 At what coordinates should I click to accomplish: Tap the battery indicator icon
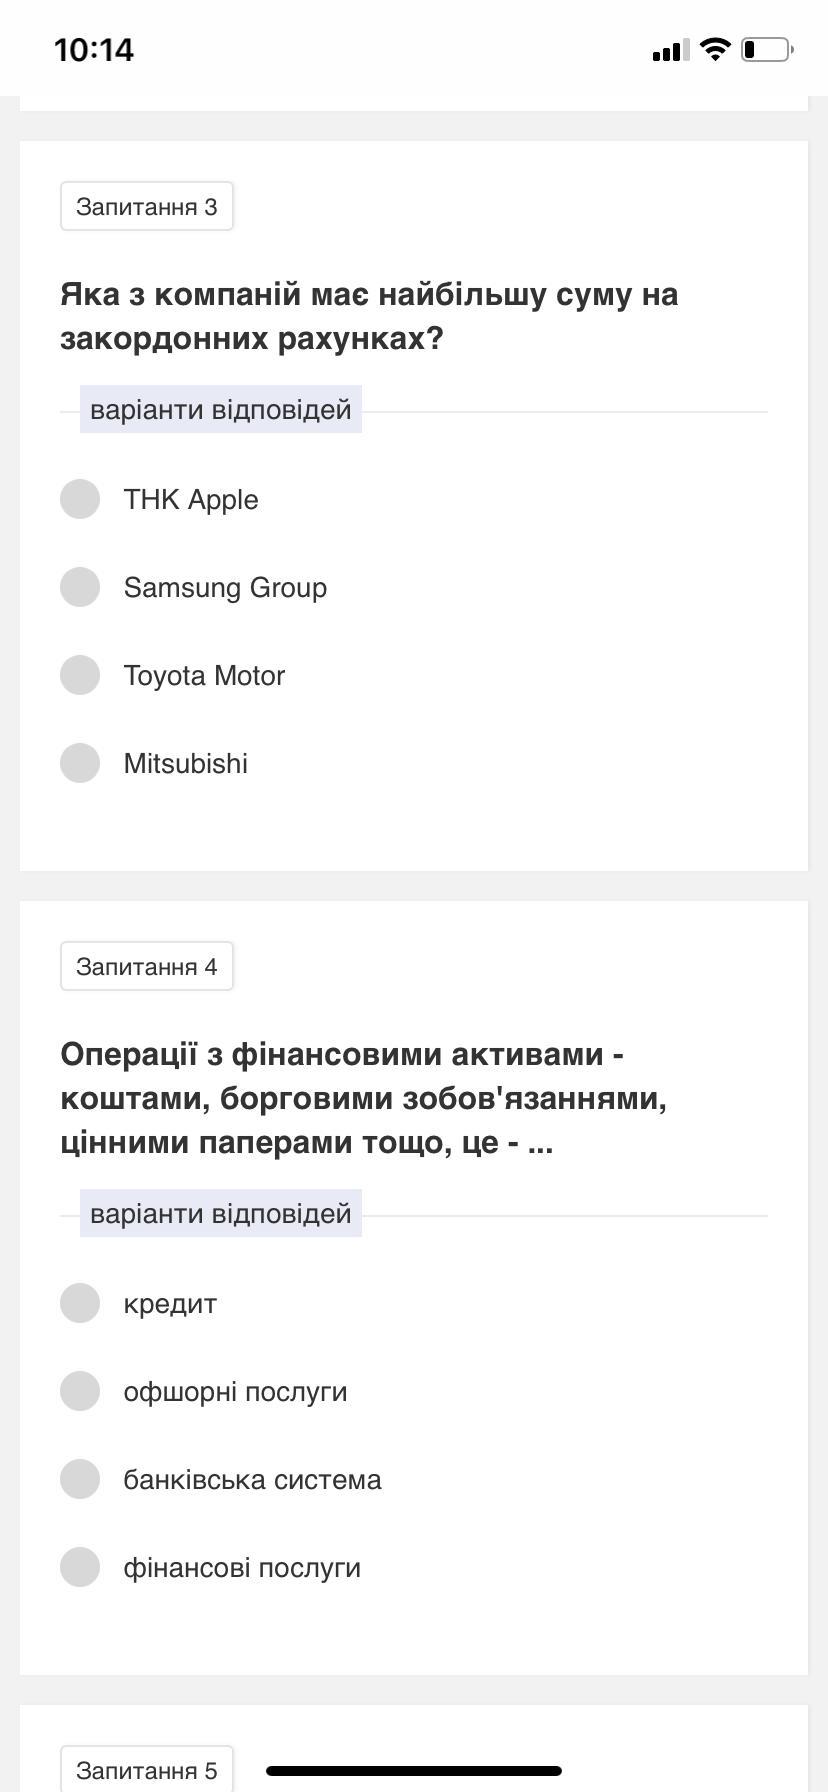click(767, 49)
